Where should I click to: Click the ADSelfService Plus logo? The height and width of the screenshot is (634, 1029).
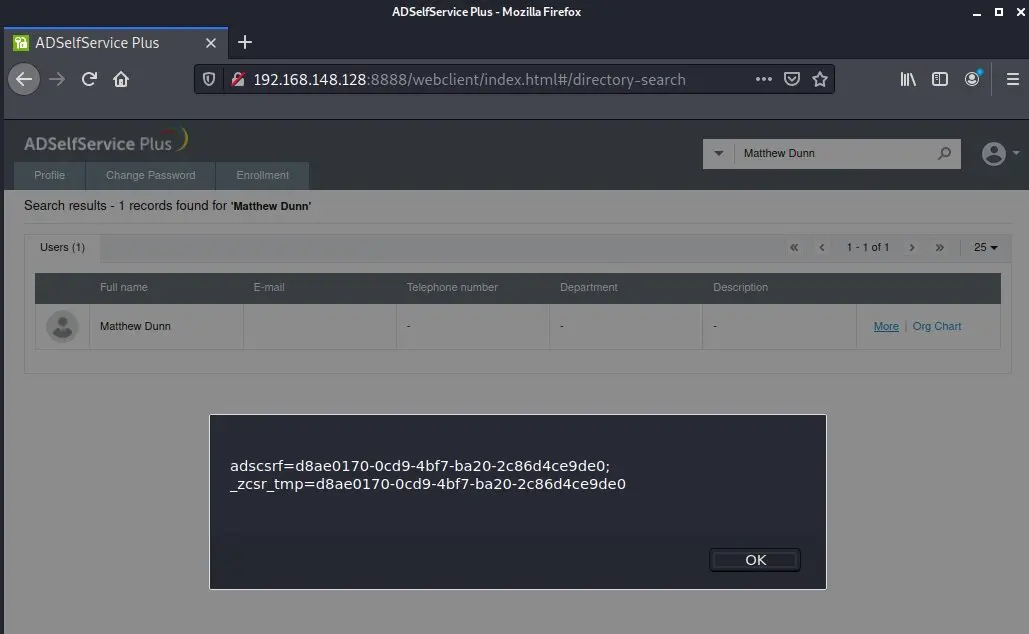[x=103, y=141]
